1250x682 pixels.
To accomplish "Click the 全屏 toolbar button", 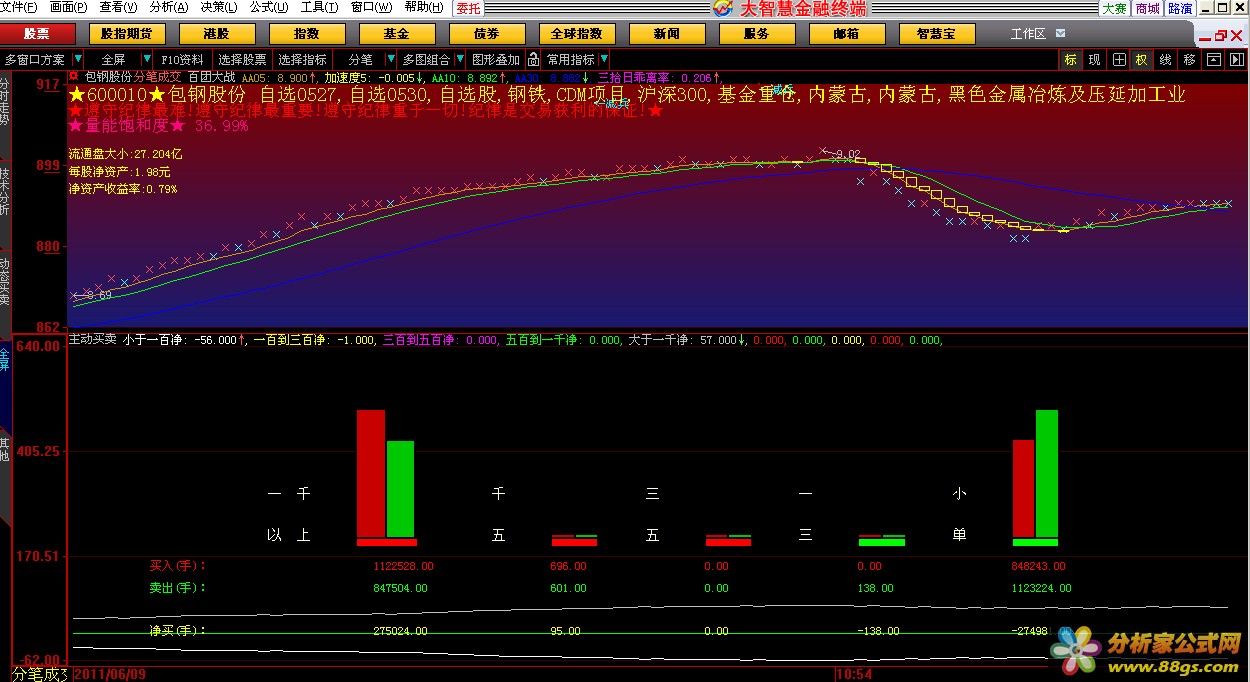I will pos(113,60).
